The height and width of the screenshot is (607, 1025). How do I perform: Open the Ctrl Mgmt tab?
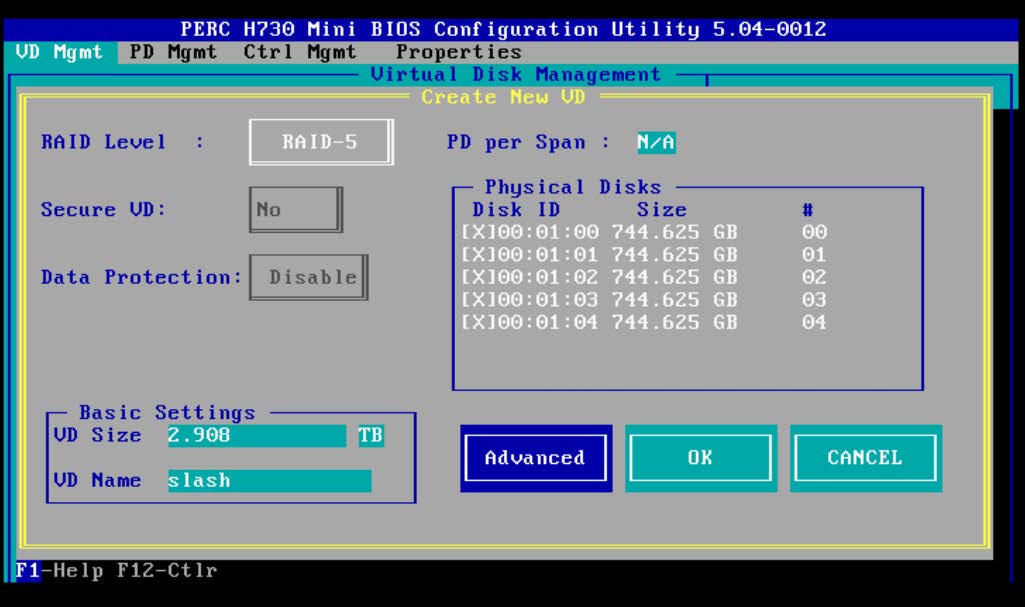(300, 52)
